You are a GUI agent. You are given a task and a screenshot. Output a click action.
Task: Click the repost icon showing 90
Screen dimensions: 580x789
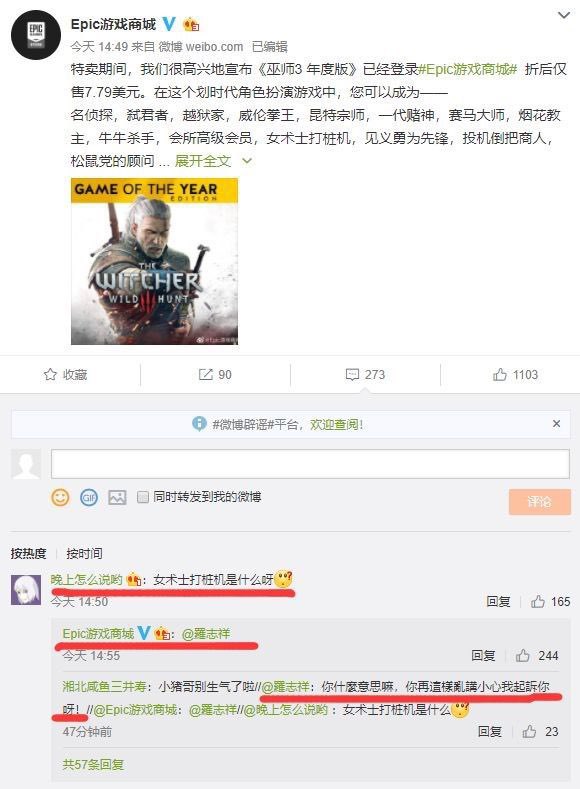(215, 374)
